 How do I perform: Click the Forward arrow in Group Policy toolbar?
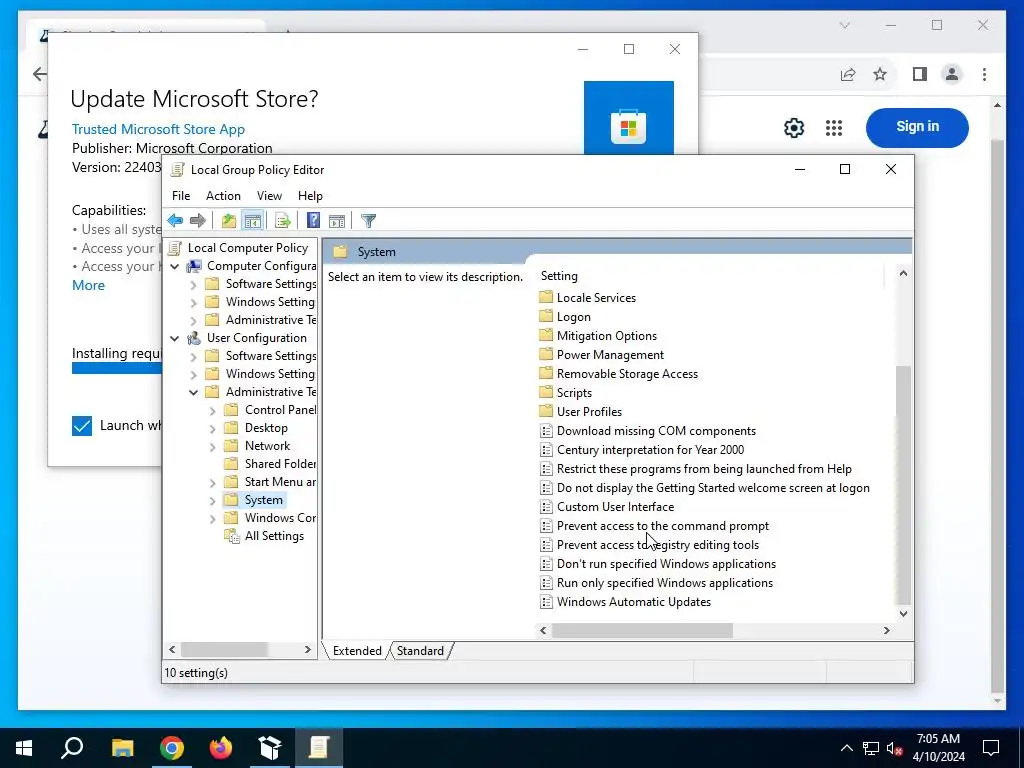197,221
